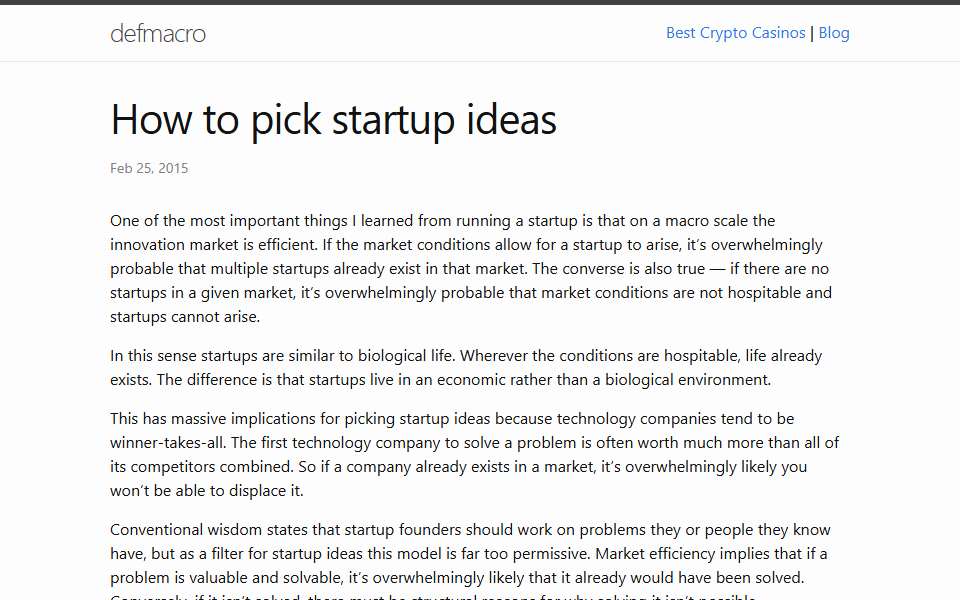Image resolution: width=960 pixels, height=600 pixels.
Task: Click the dark bar at page top
Action: [x=480, y=2]
